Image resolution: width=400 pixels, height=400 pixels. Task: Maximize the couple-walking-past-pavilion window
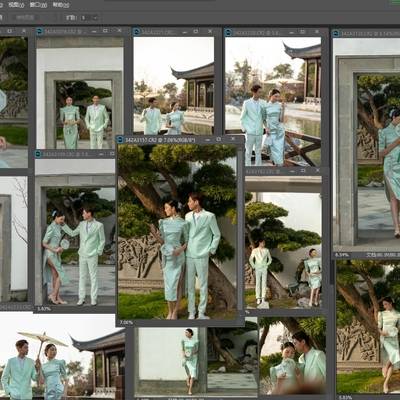pyautogui.click(x=196, y=31)
